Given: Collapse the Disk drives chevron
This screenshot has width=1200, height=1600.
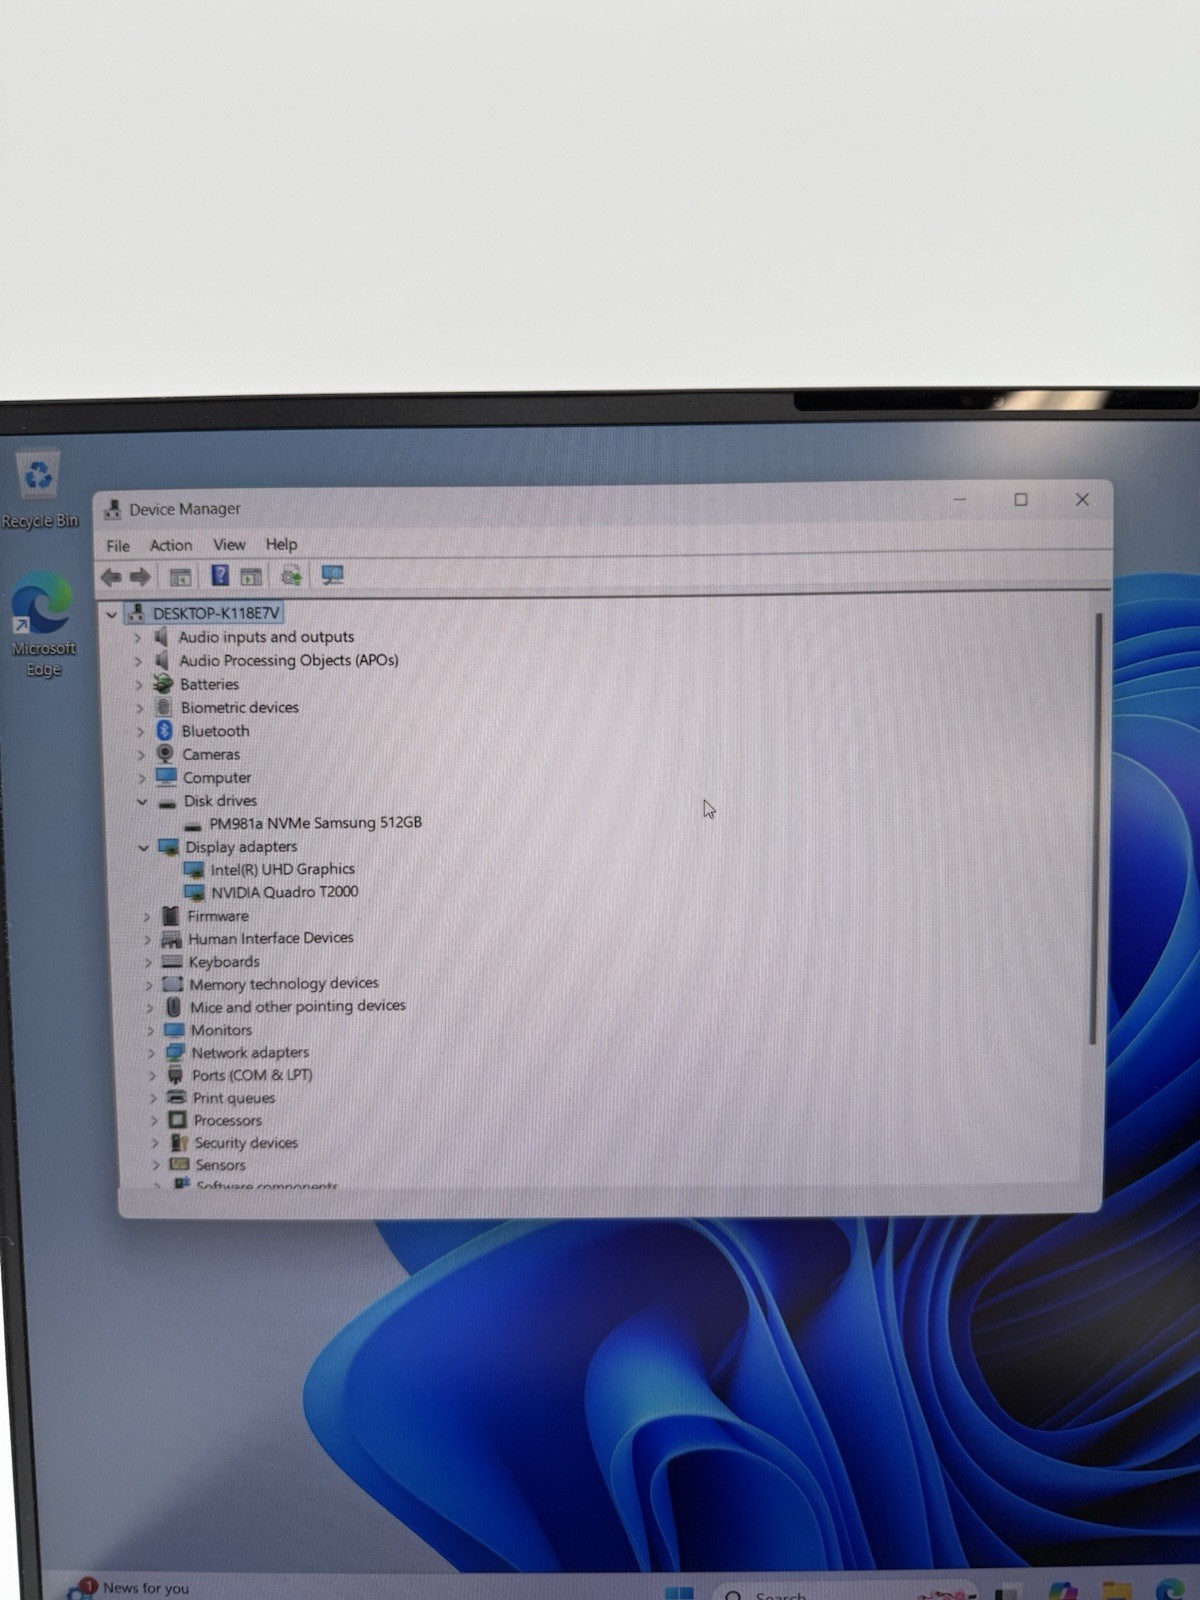Looking at the screenshot, I should coord(142,801).
